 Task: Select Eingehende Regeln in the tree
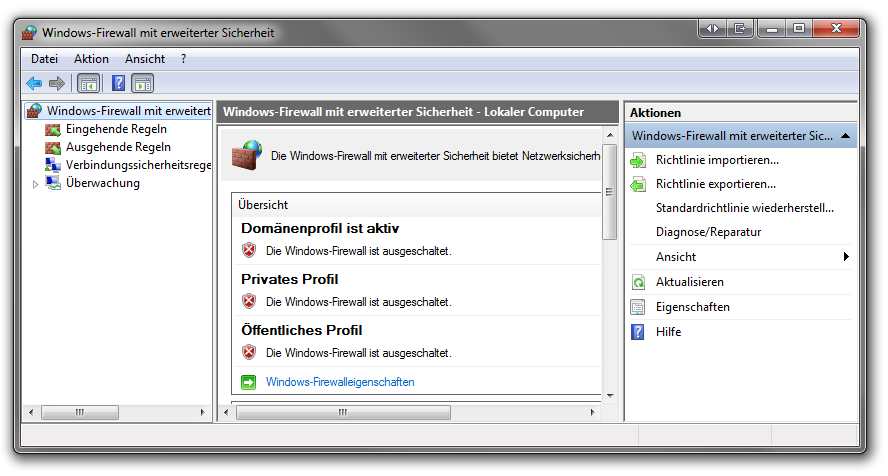(x=115, y=129)
